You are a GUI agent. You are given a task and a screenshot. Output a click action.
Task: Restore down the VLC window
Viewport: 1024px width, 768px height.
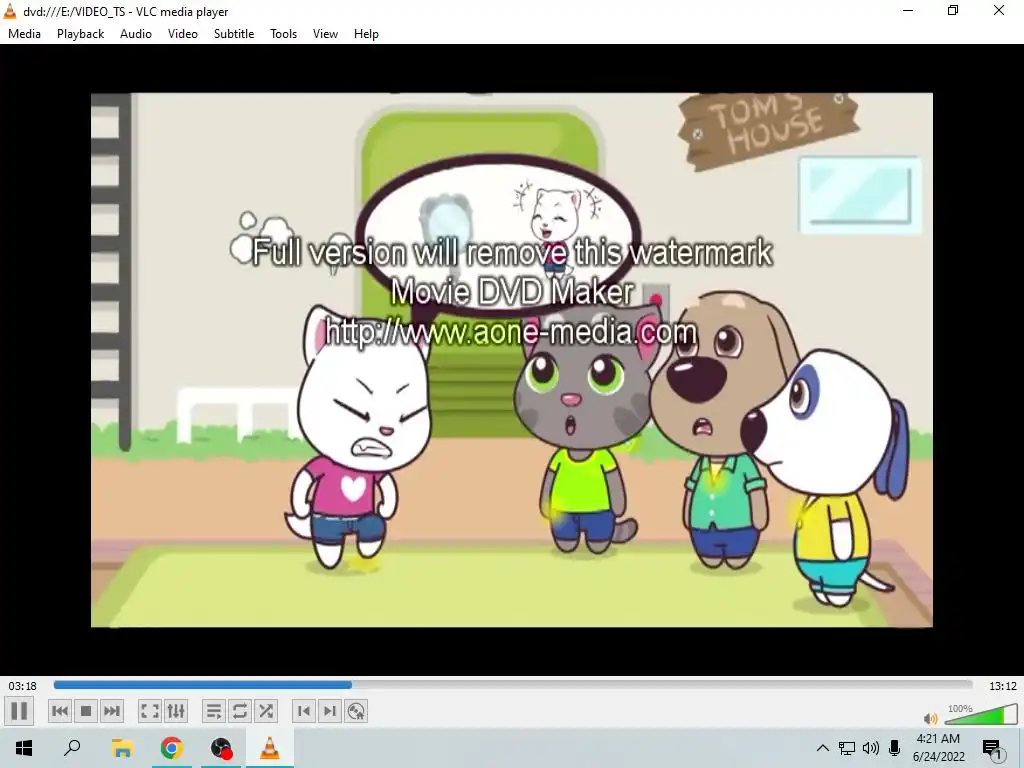[x=953, y=11]
